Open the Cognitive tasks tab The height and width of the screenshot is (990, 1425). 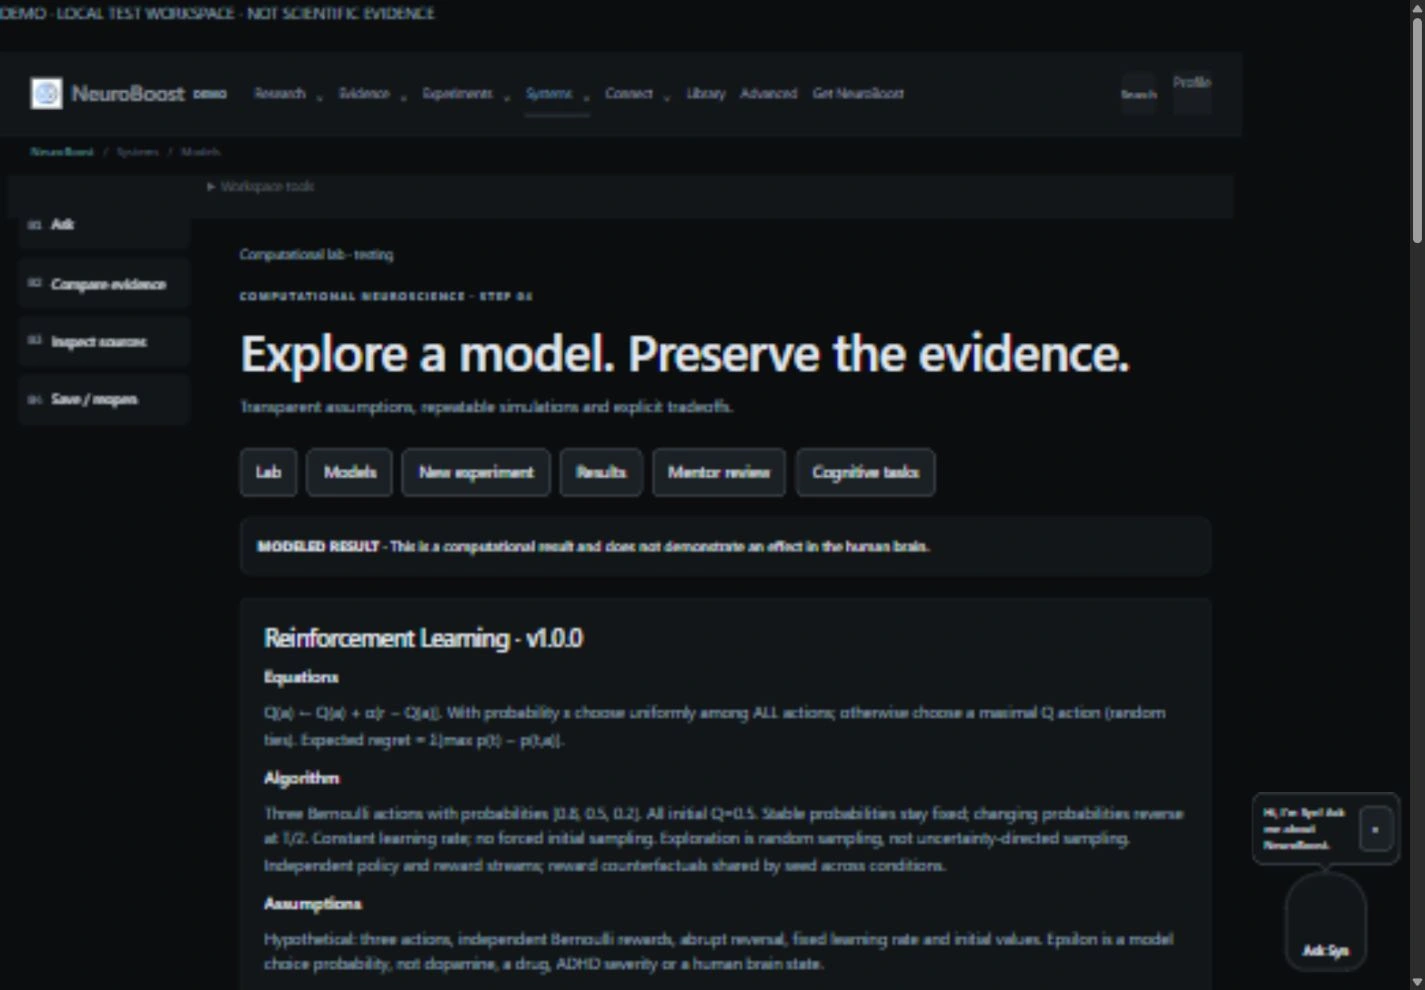[x=865, y=472]
